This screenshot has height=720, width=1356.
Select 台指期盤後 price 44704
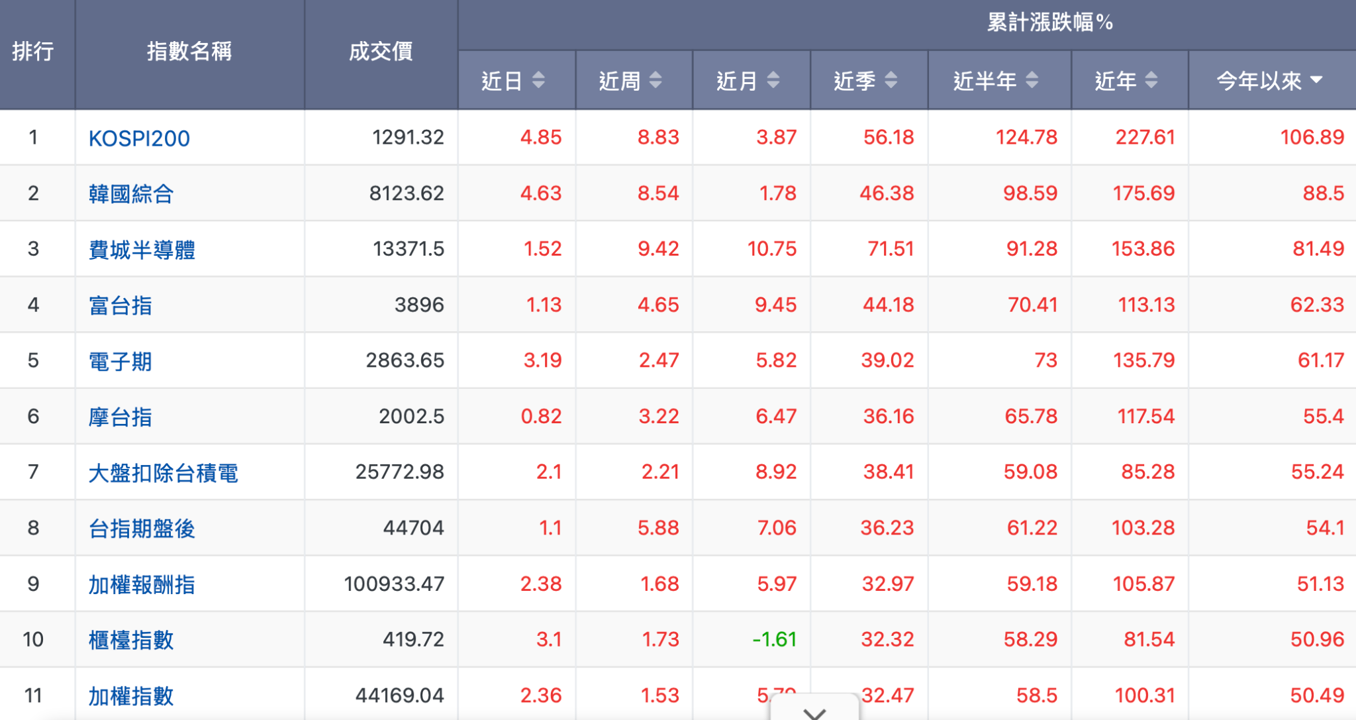pos(414,528)
